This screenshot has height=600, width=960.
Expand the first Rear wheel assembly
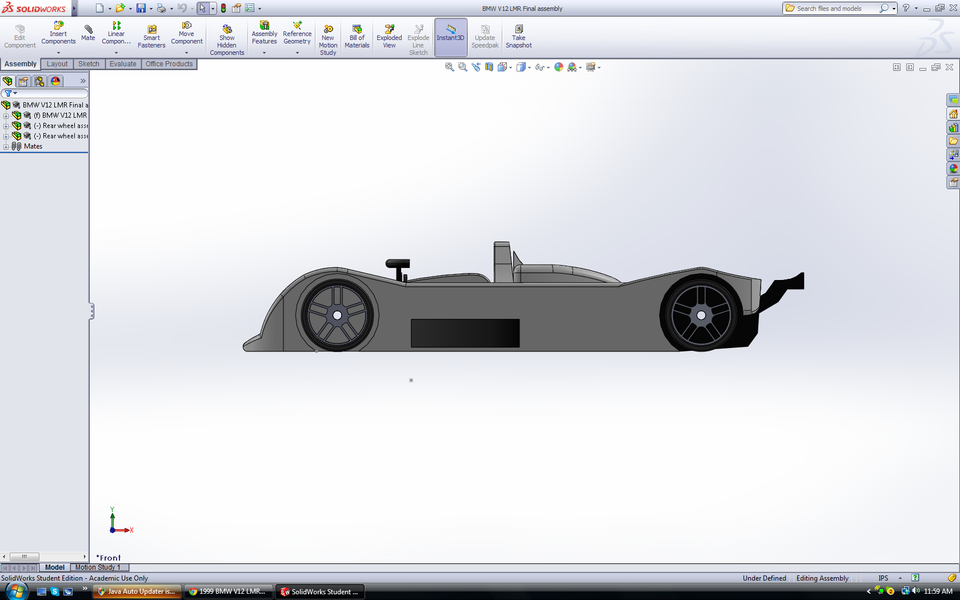(6, 126)
